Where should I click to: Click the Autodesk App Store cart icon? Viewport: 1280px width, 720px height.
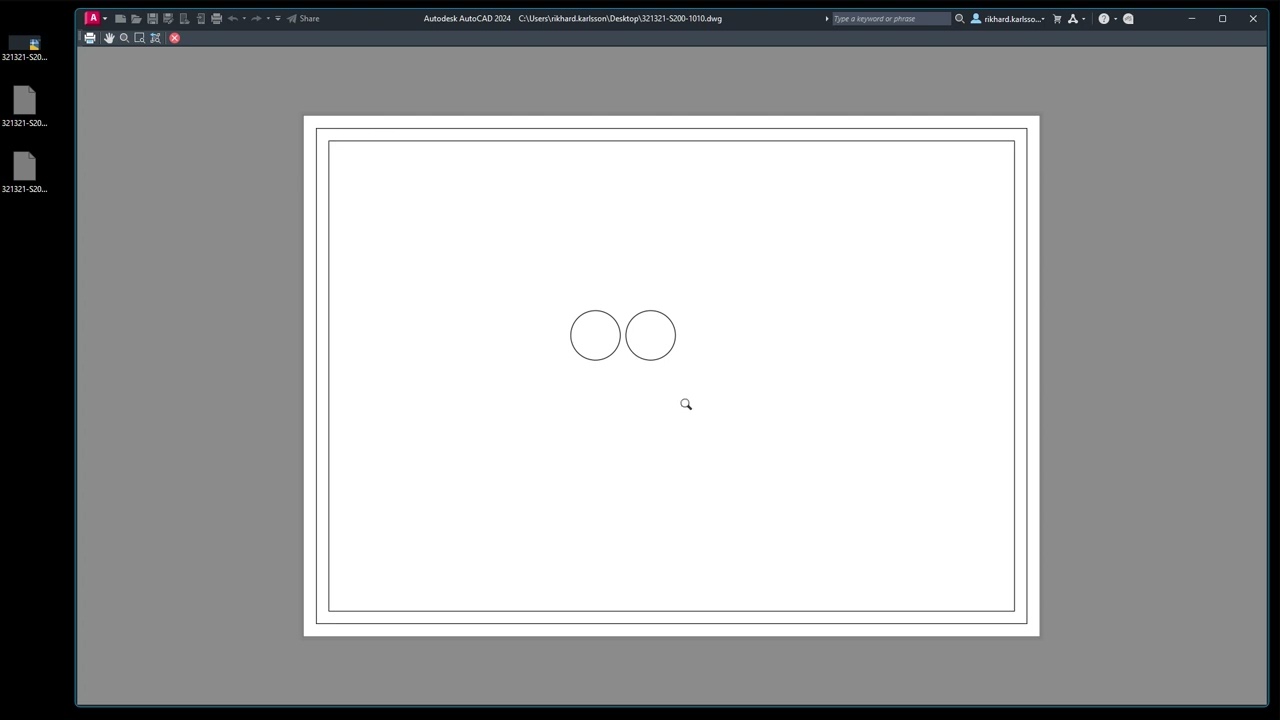click(1057, 19)
